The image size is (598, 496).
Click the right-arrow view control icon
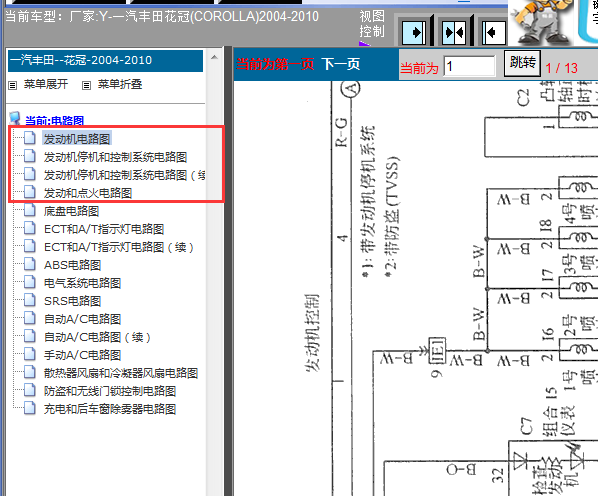click(414, 32)
